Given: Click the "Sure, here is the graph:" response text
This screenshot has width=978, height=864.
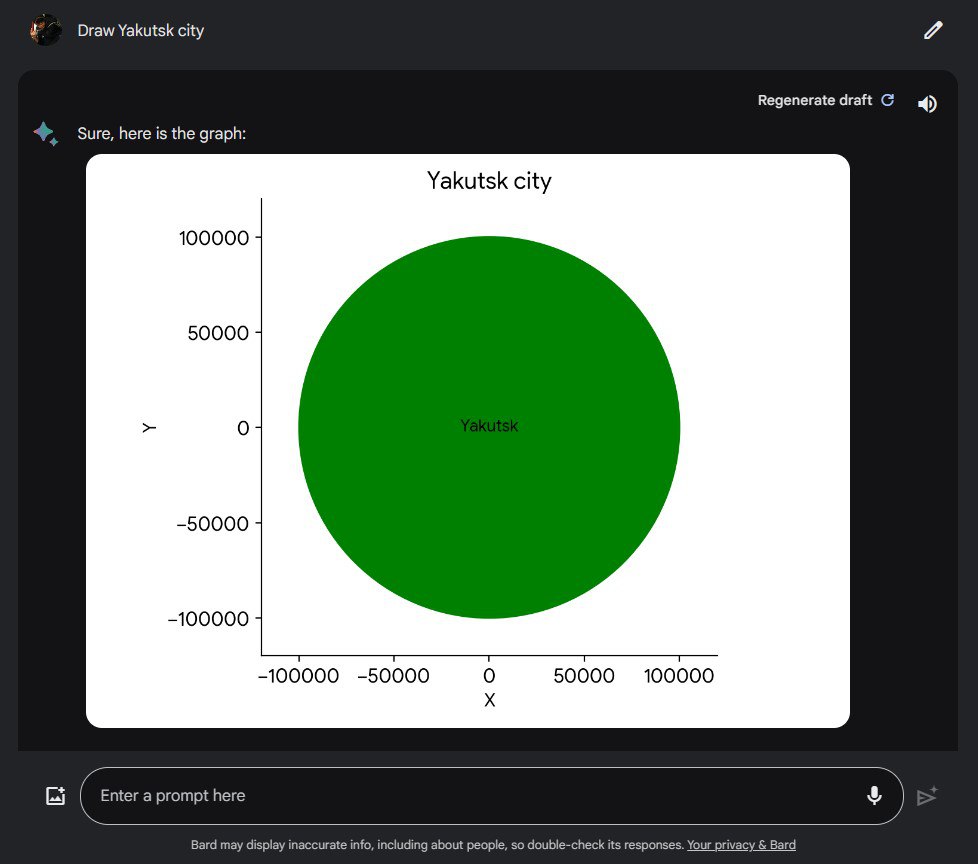Looking at the screenshot, I should pyautogui.click(x=162, y=134).
